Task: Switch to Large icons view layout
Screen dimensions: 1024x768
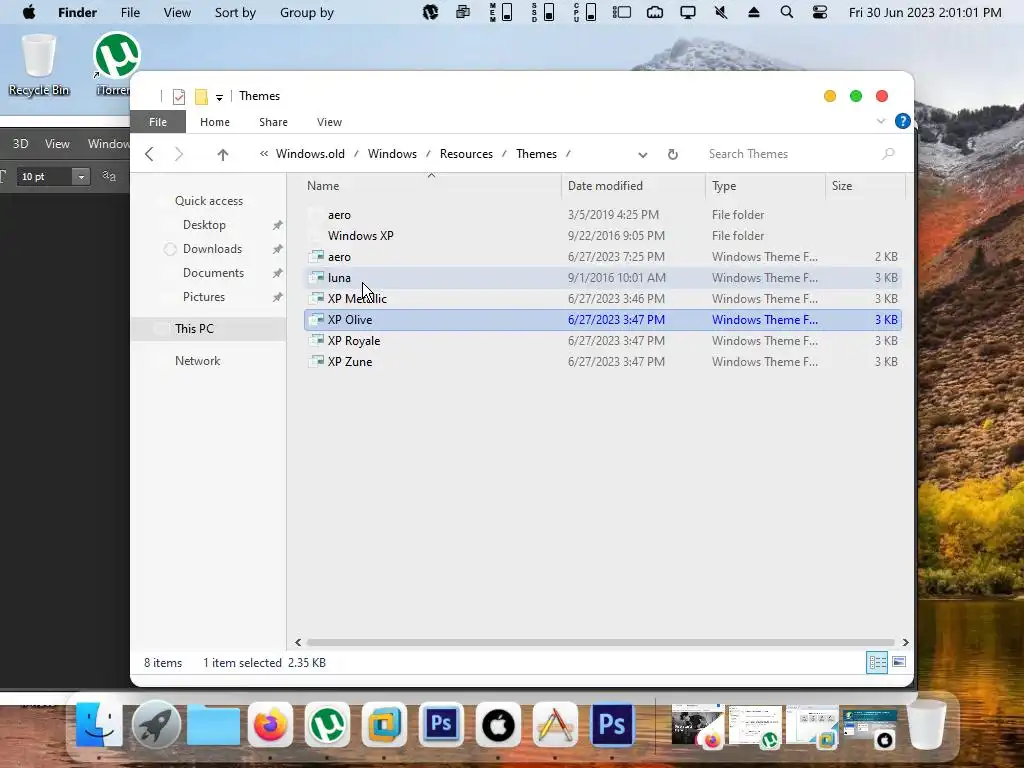Action: [x=899, y=662]
